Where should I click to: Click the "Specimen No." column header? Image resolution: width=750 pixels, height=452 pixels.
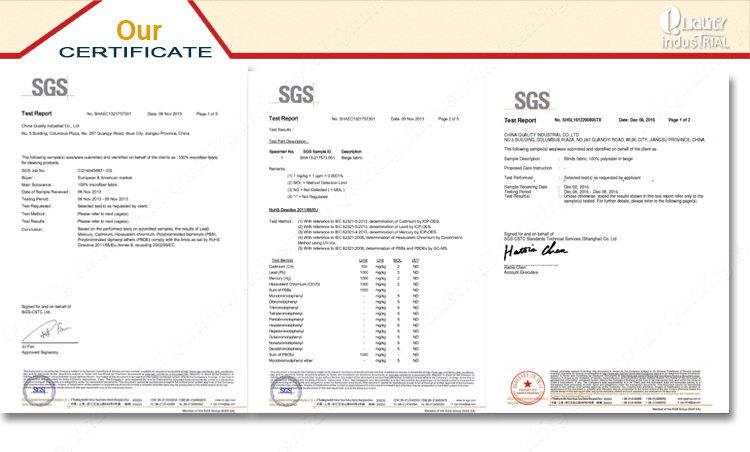click(x=282, y=151)
